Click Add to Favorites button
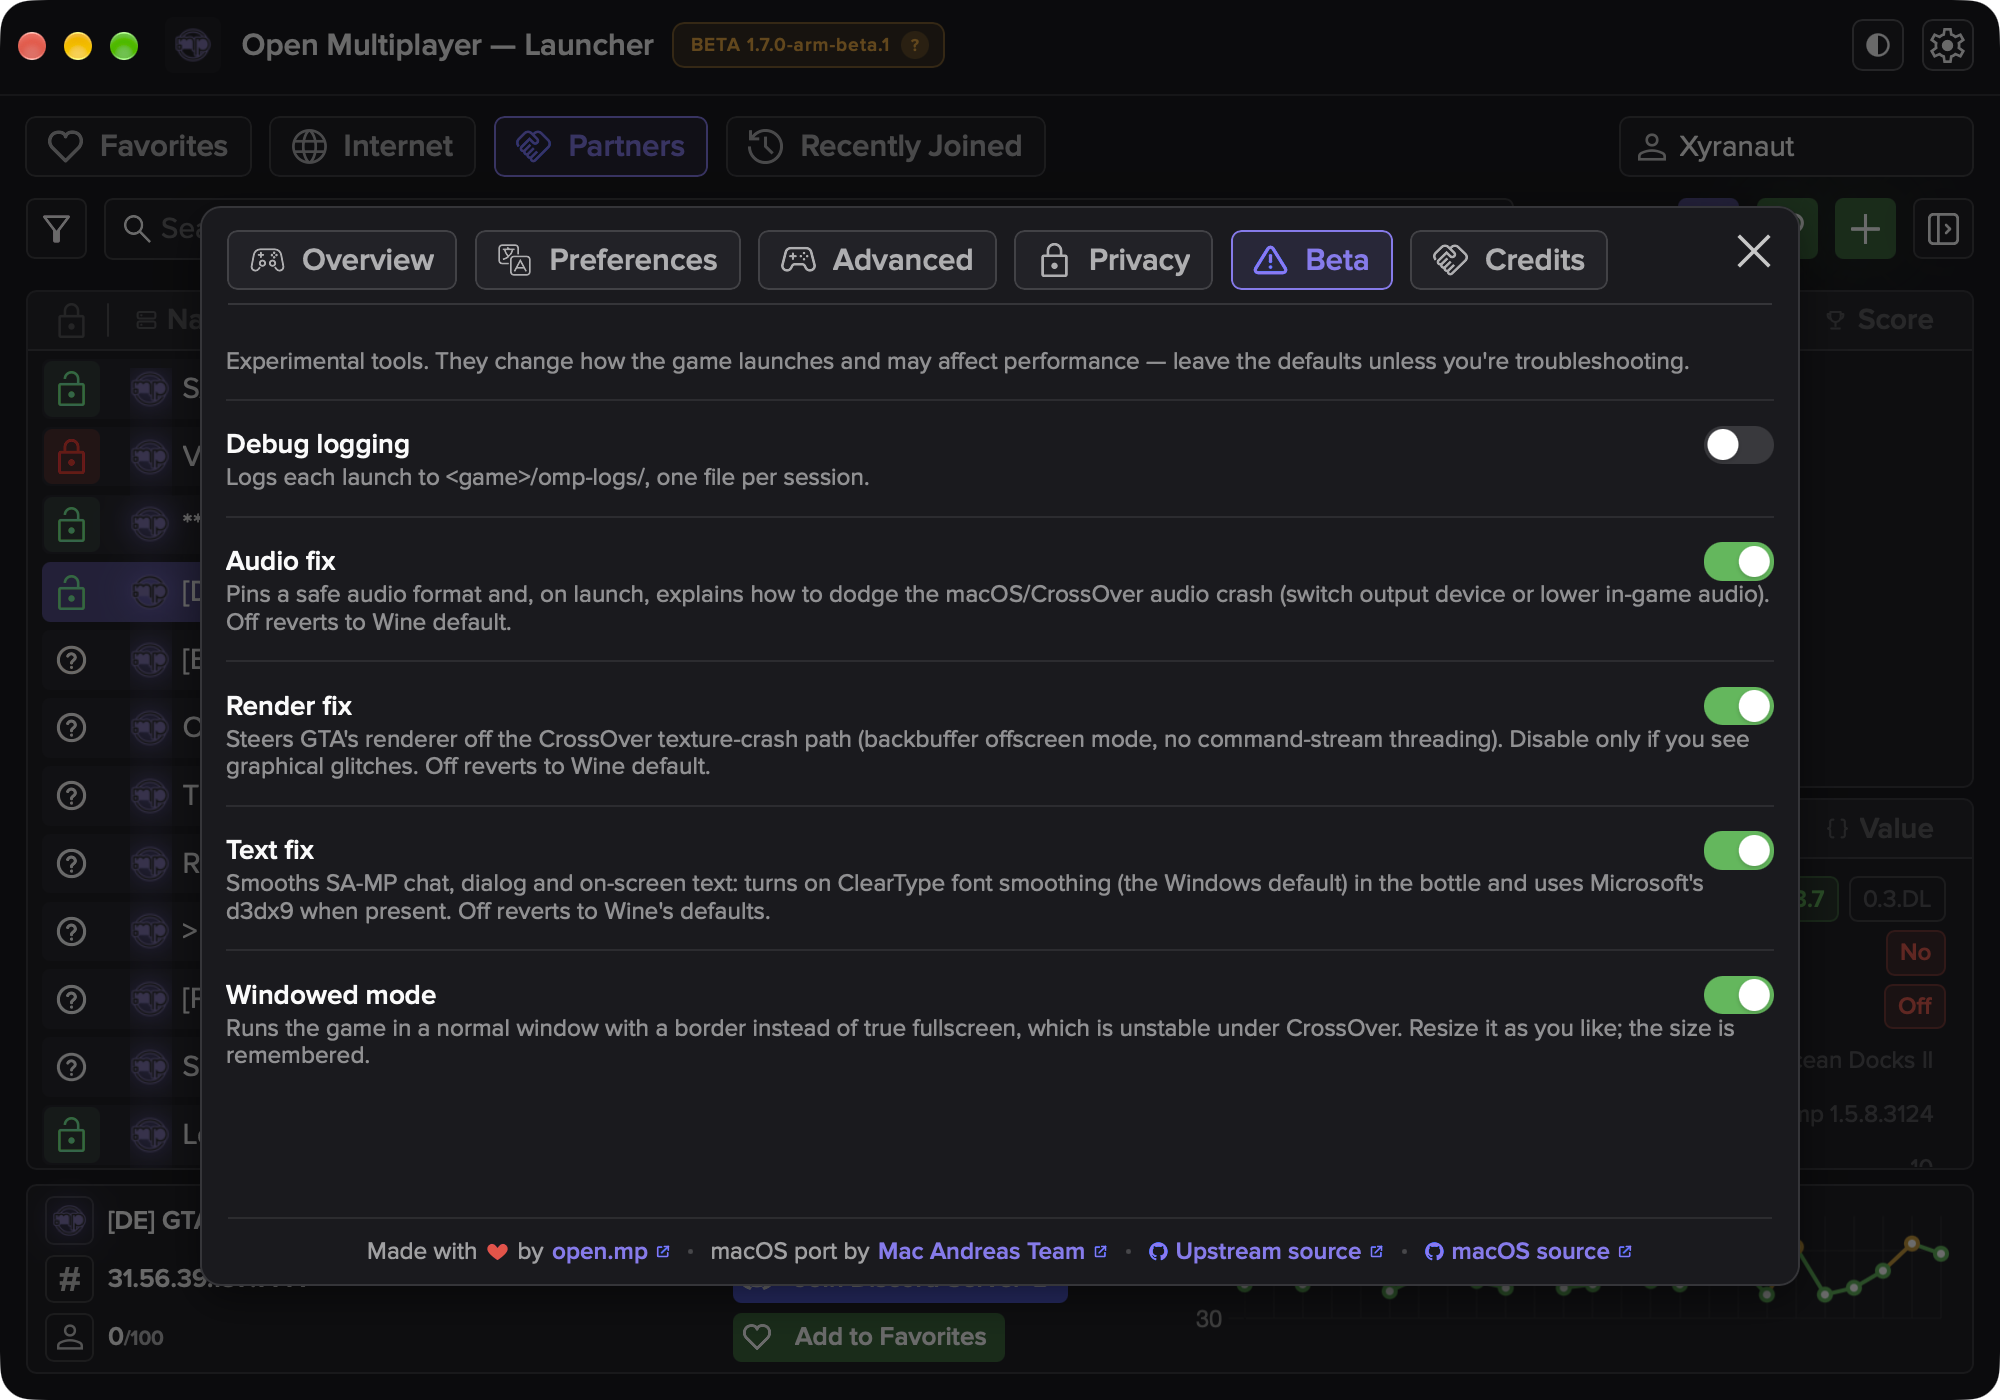This screenshot has width=2000, height=1400. [868, 1337]
